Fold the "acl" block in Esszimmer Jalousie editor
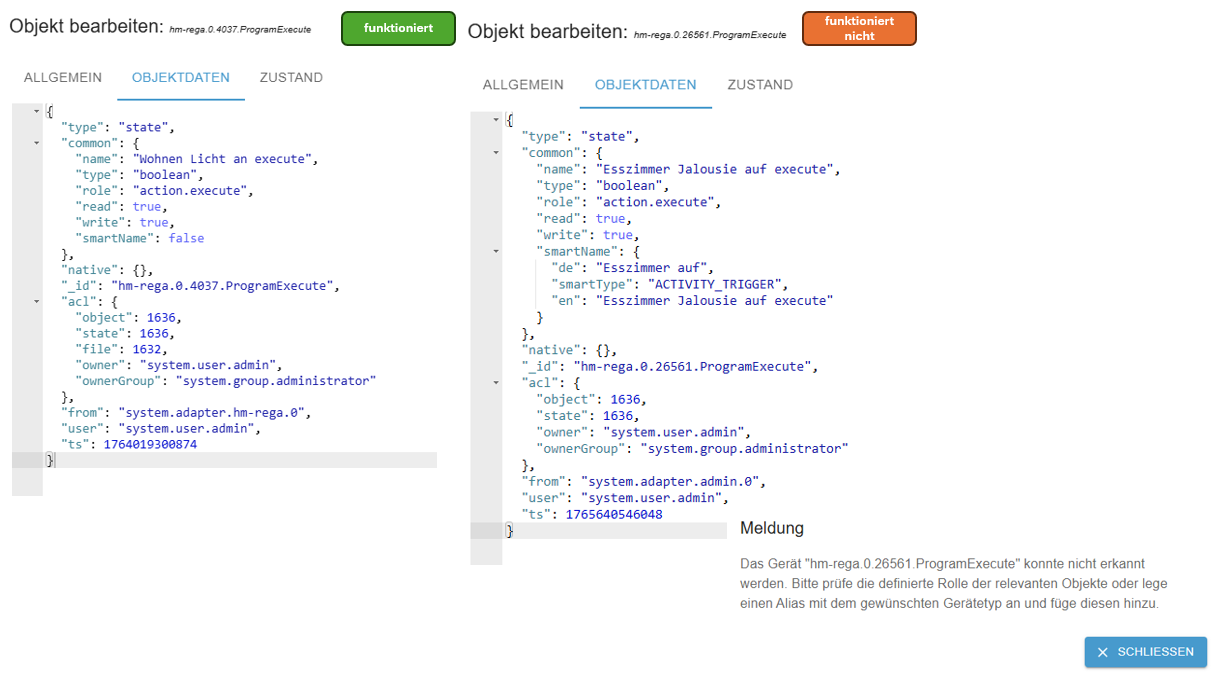This screenshot has height=673, width=1212. (496, 383)
